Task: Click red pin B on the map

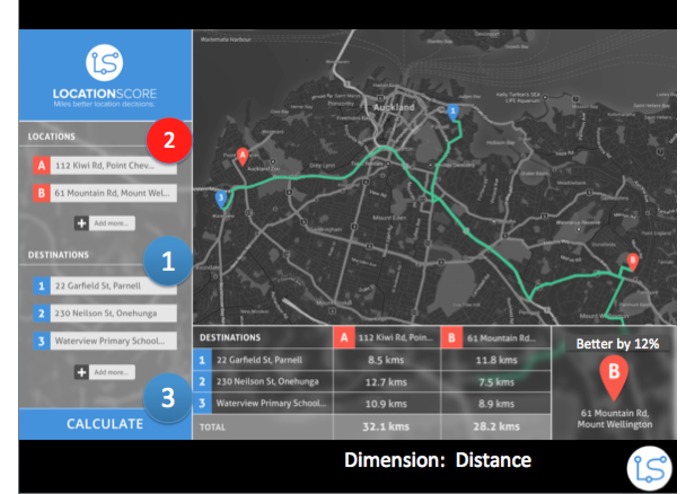Action: [633, 261]
